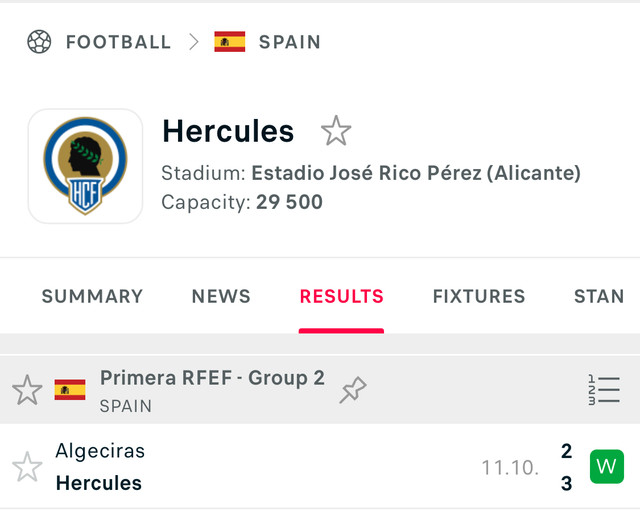Click the green W result badge
Viewport: 640px width, 519px height.
606,466
